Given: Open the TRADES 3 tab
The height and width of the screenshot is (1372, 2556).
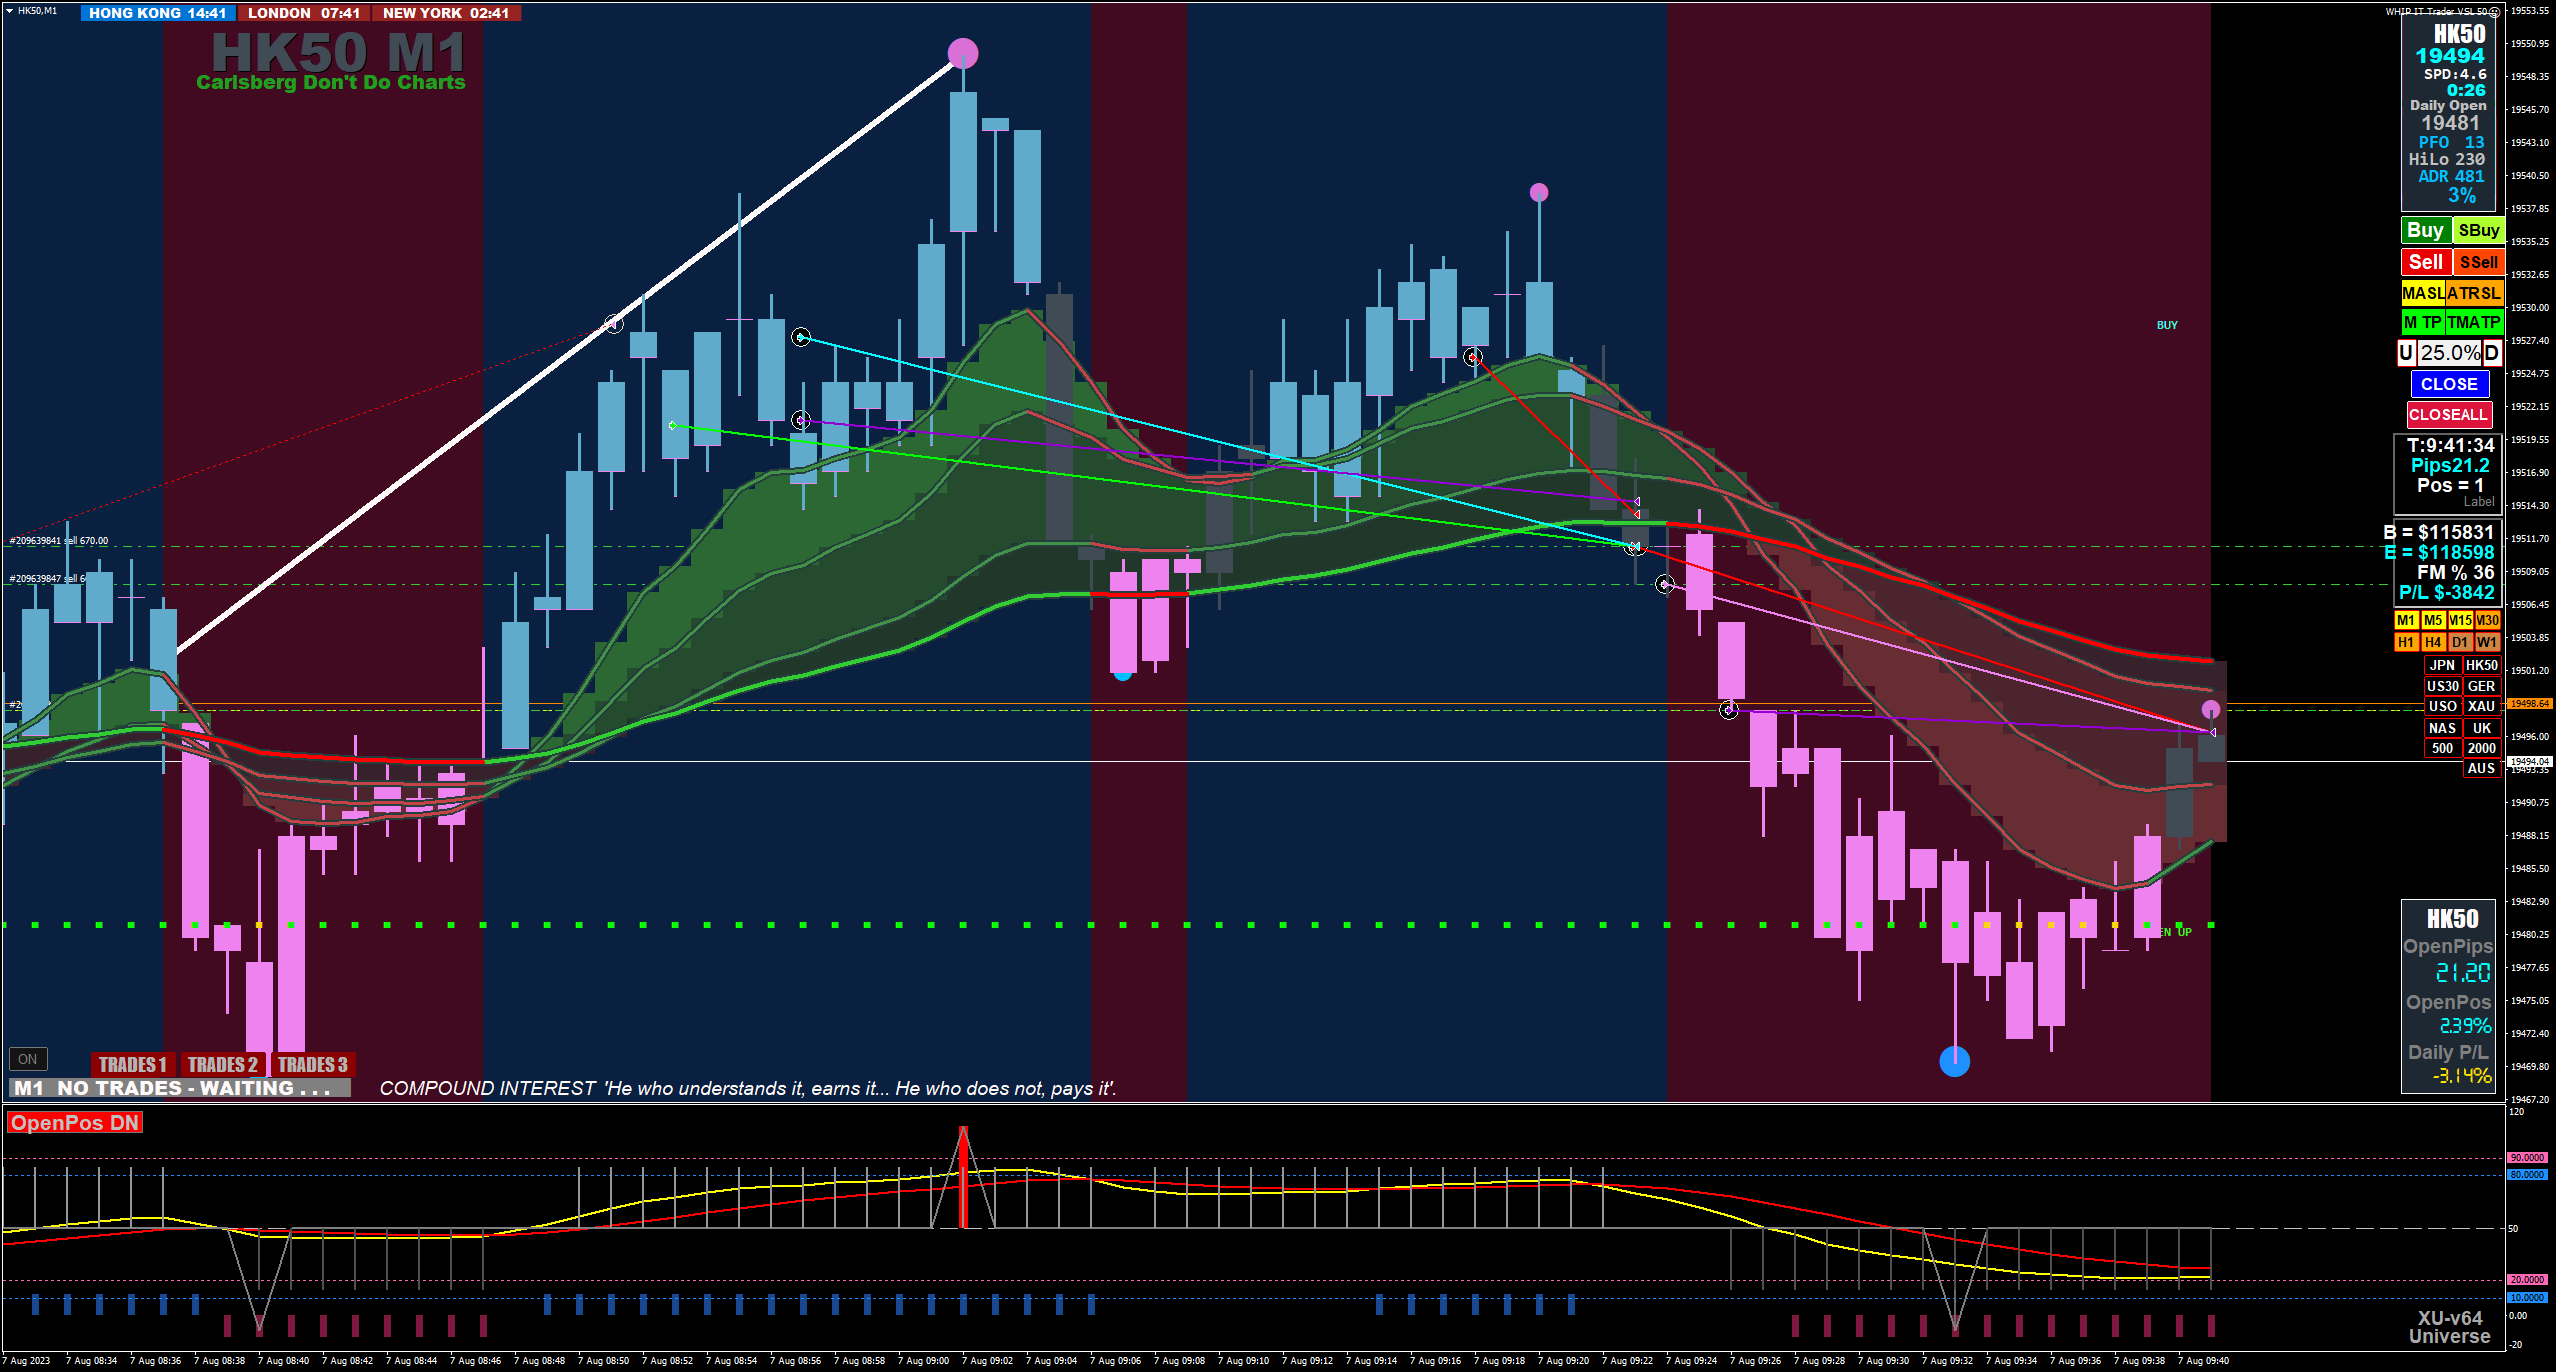Looking at the screenshot, I should pyautogui.click(x=312, y=1065).
